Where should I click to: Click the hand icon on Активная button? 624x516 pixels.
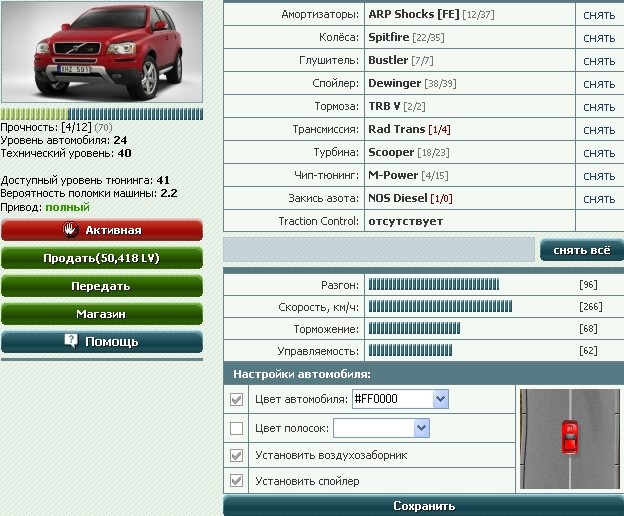coord(70,230)
